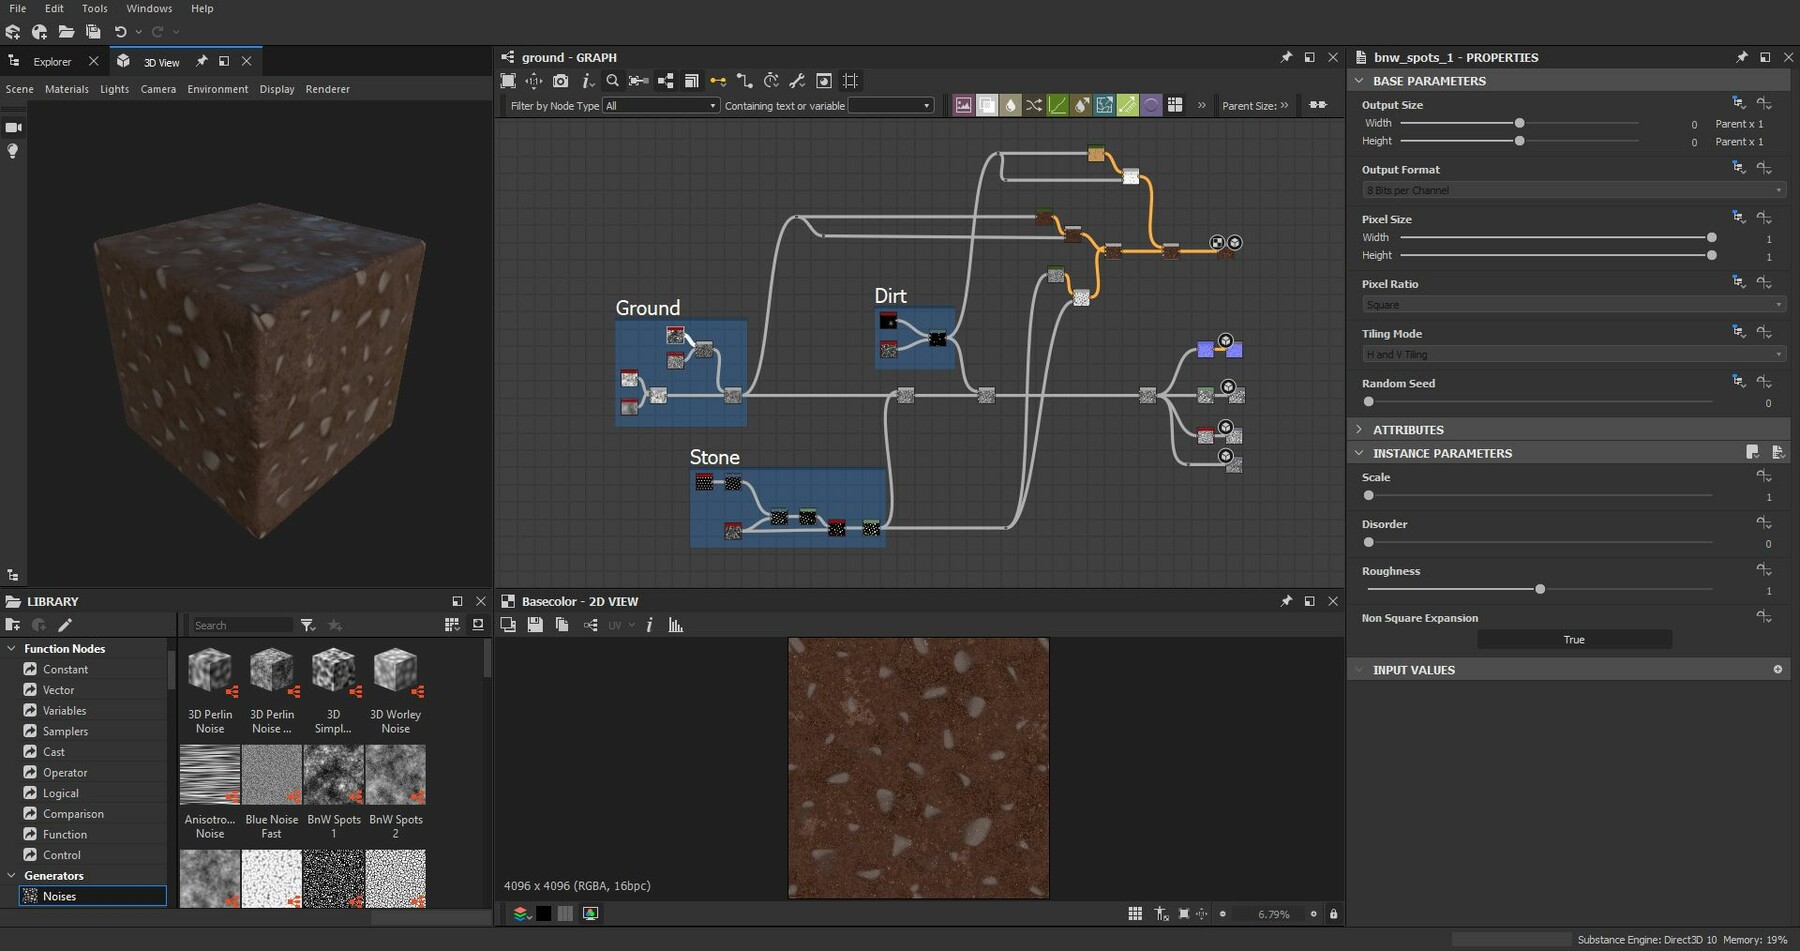The height and width of the screenshot is (951, 1800).
Task: Click the wrench tools icon in graph toolbar
Action: click(x=797, y=81)
